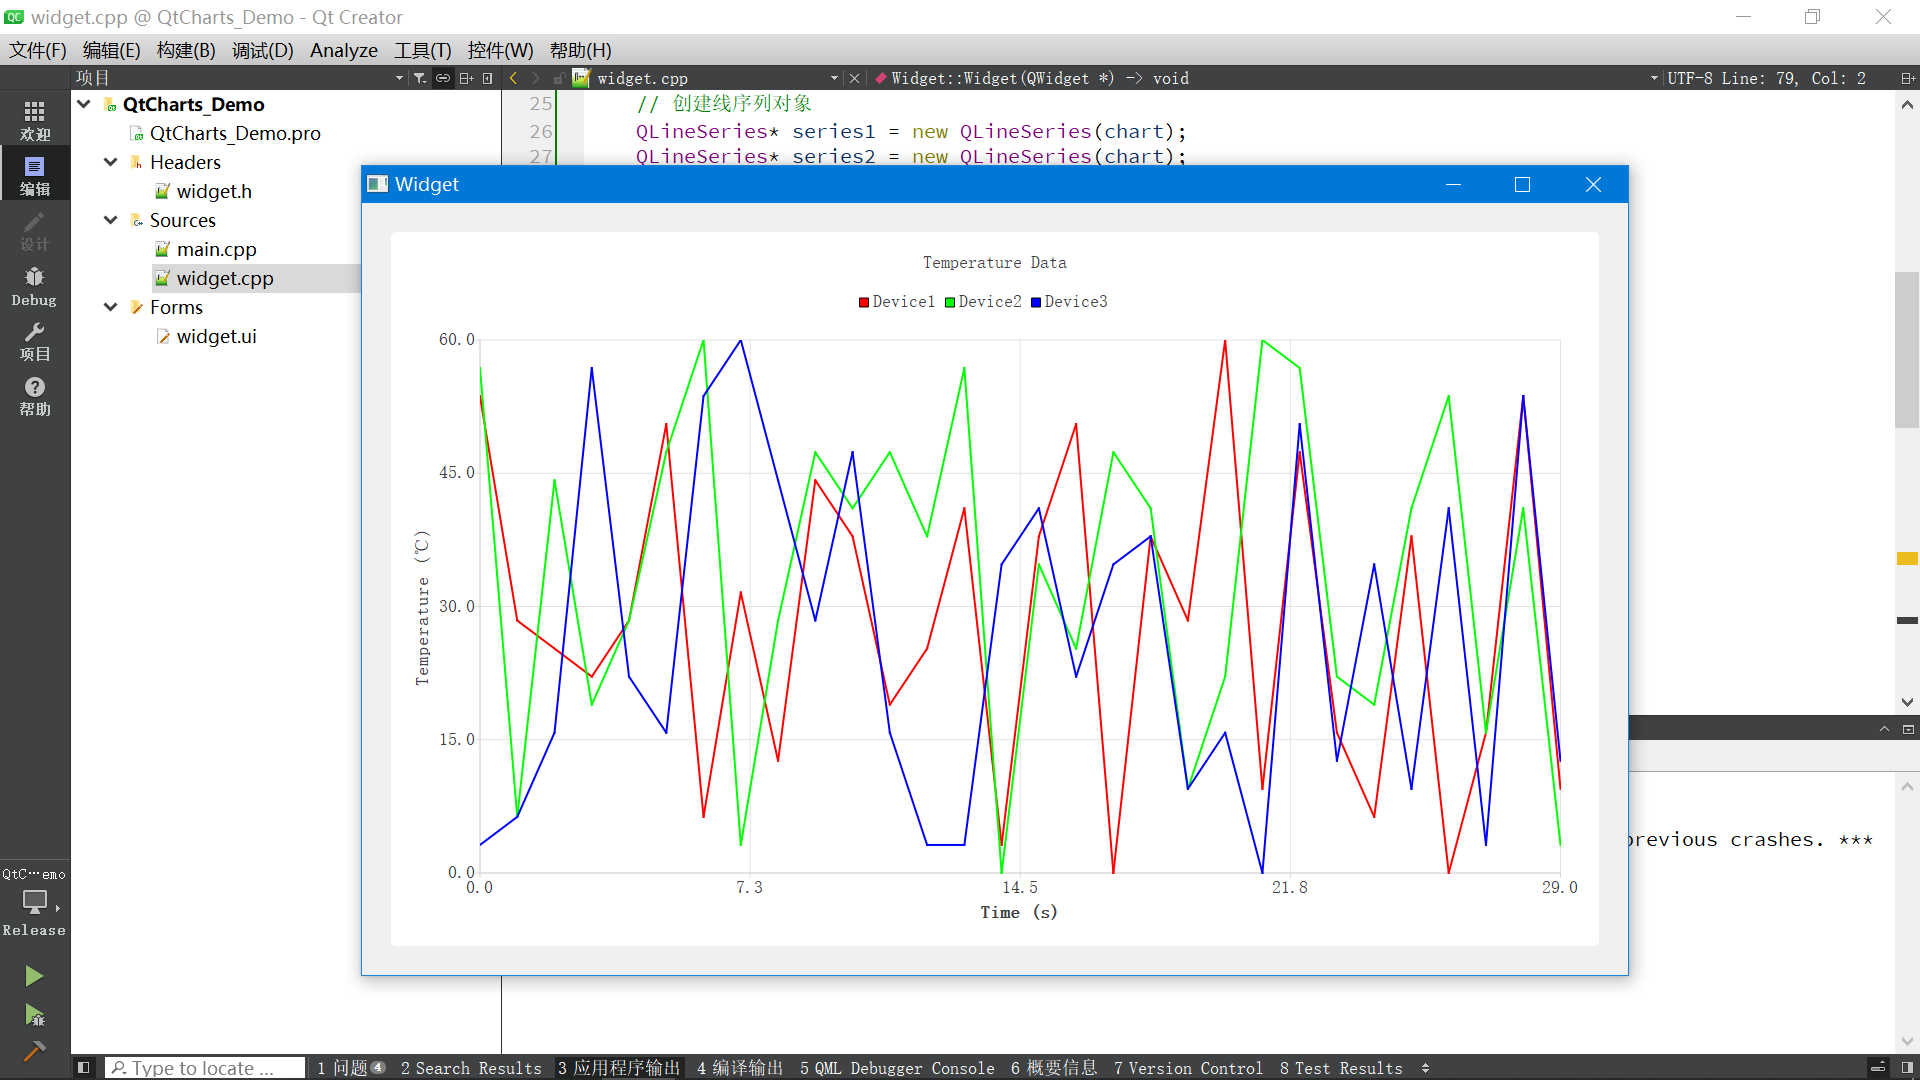Click the Build hammer icon

(x=34, y=1051)
